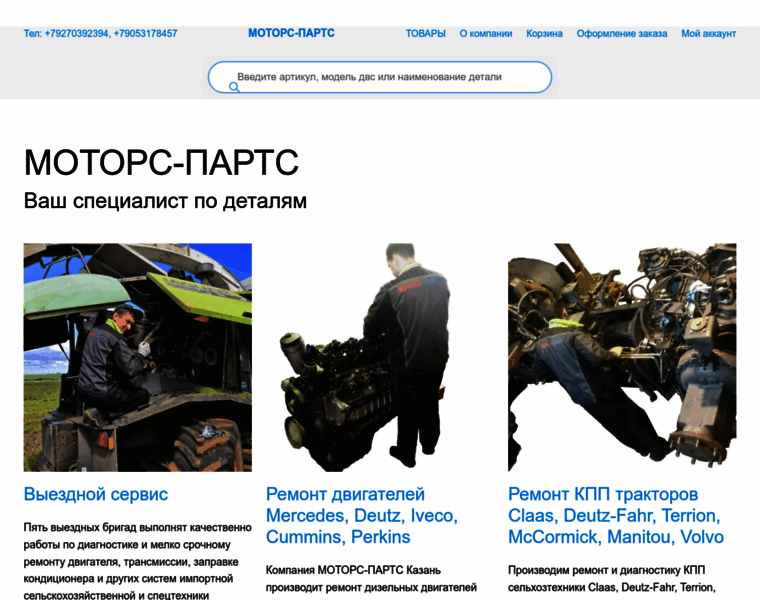Click the large МОТОРС-ПАРТС heading
Viewport: 760px width, 600px height.
pos(161,162)
